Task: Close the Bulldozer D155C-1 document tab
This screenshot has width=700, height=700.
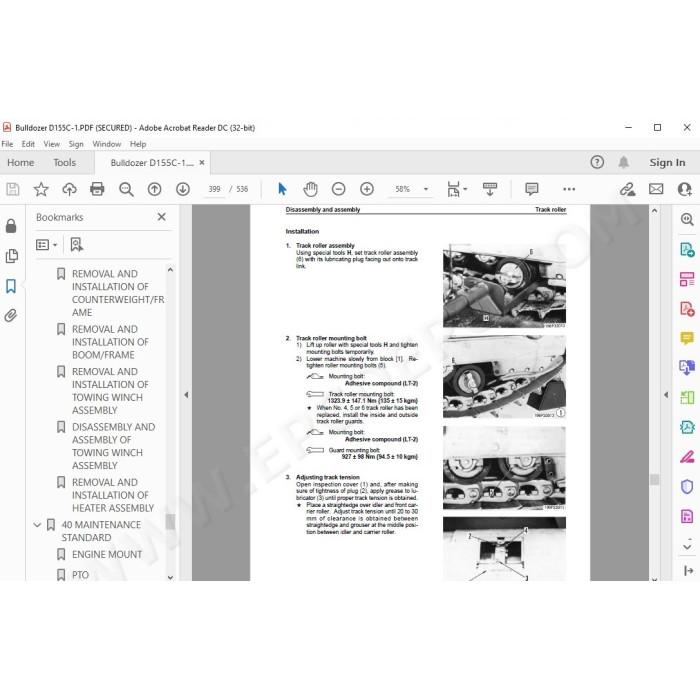Action: pos(202,162)
